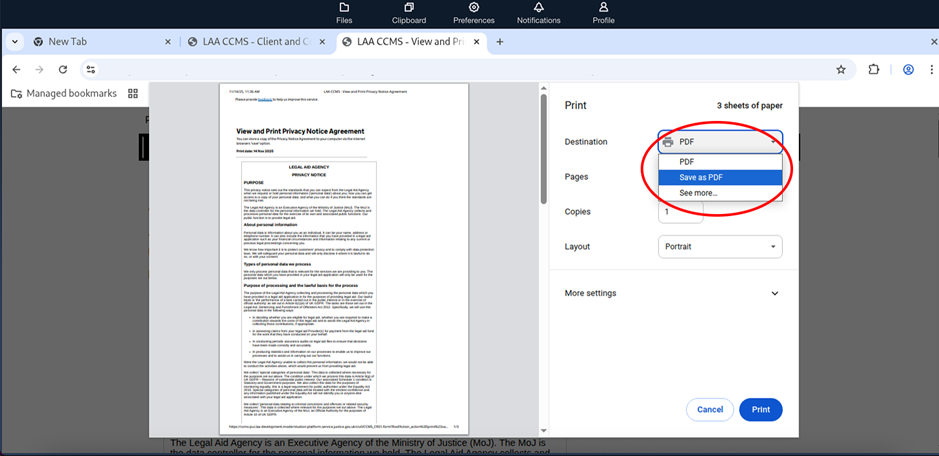Open Preferences gear icon
The image size is (939, 456).
pyautogui.click(x=474, y=12)
